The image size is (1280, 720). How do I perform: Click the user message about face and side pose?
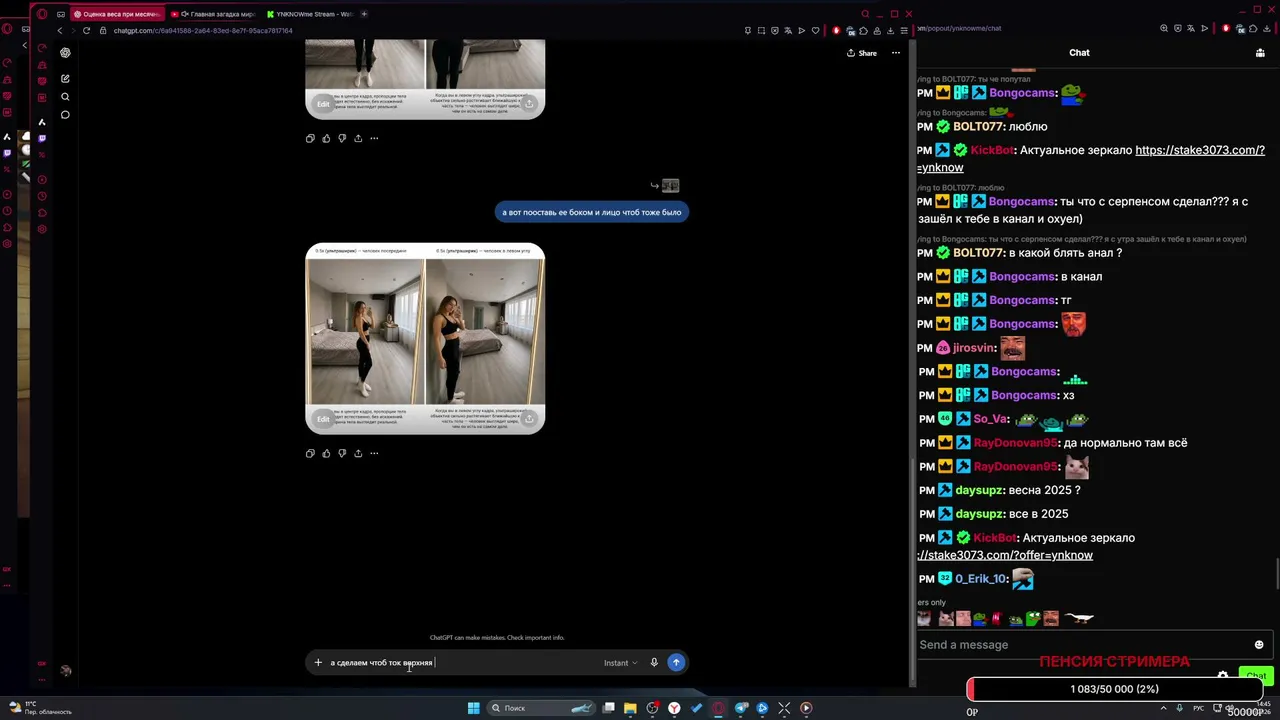click(592, 212)
